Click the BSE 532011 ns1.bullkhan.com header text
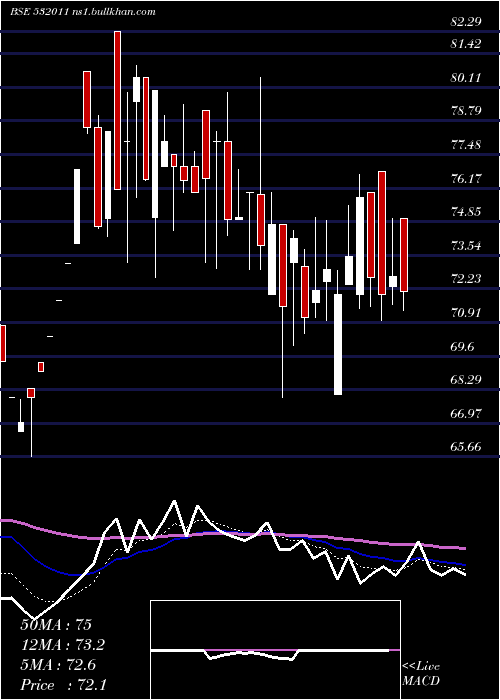Image resolution: width=500 pixels, height=700 pixels. point(83,12)
